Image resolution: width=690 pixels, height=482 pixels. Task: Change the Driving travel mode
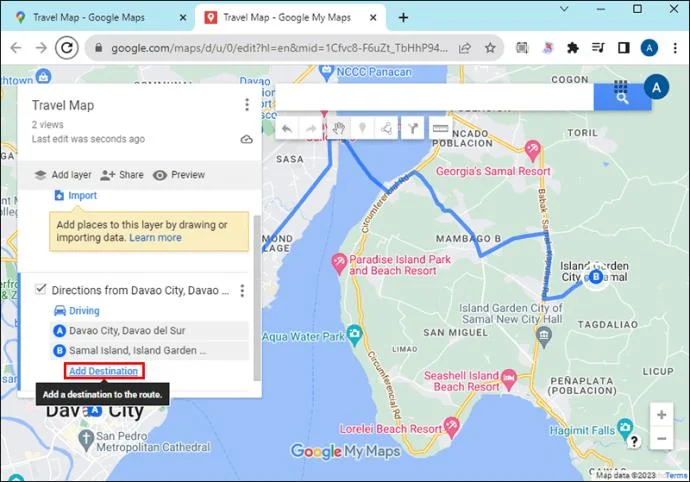pyautogui.click(x=77, y=311)
